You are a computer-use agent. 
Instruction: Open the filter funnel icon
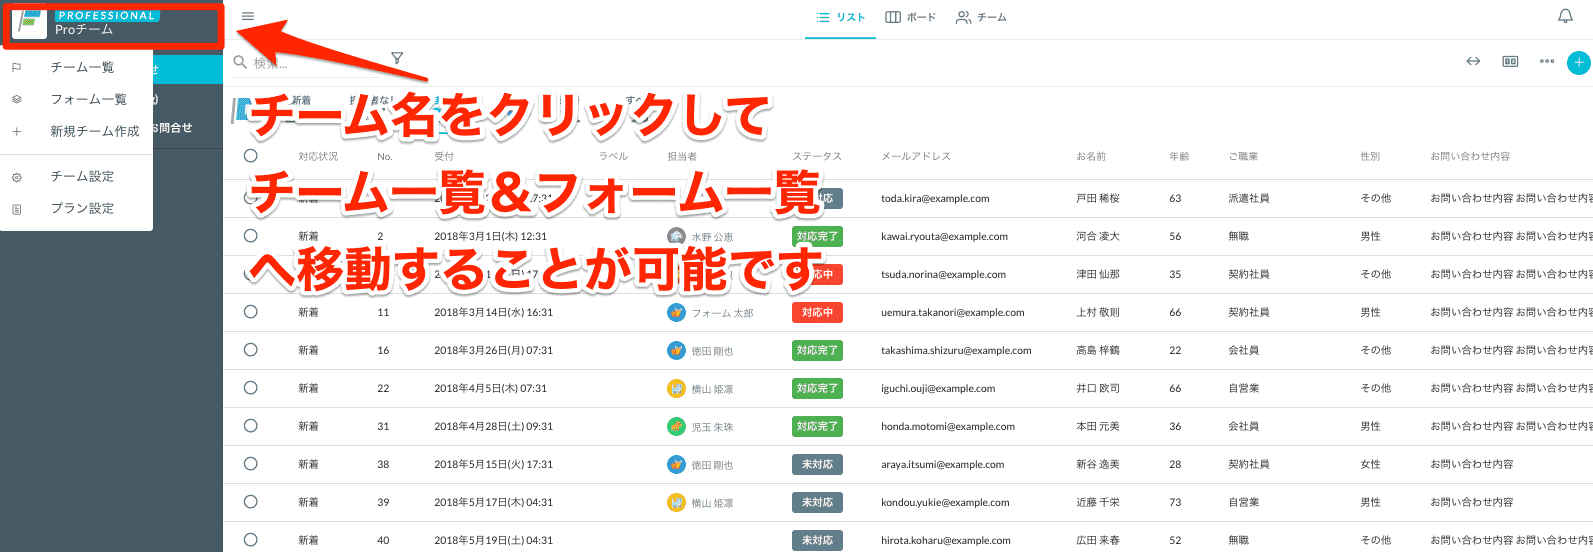pyautogui.click(x=397, y=58)
